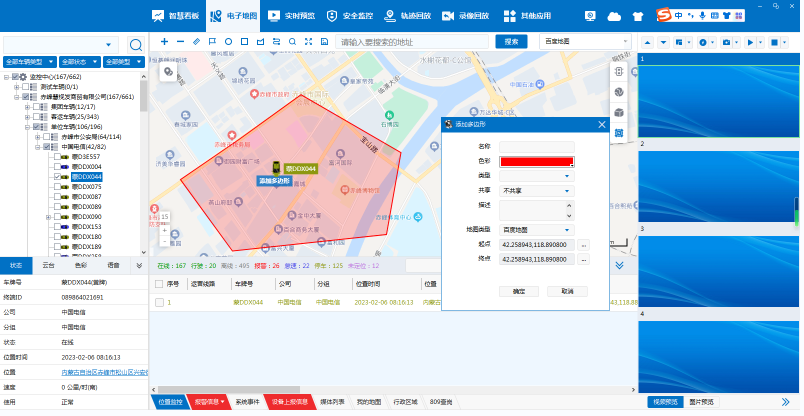Collapse the 中国电信 tree node
The width and height of the screenshot is (804, 416).
tap(37, 147)
